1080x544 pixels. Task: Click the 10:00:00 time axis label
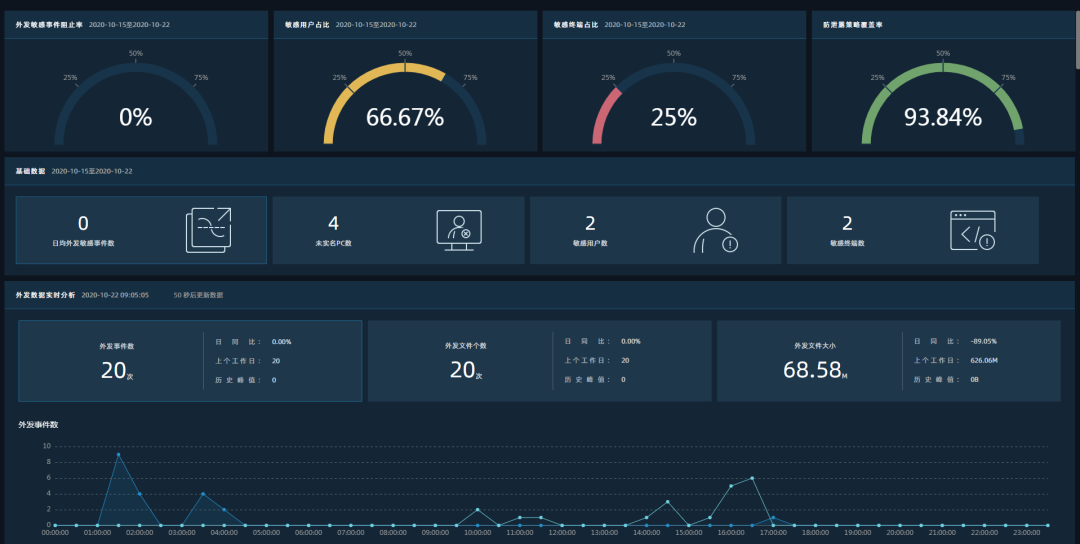477,533
